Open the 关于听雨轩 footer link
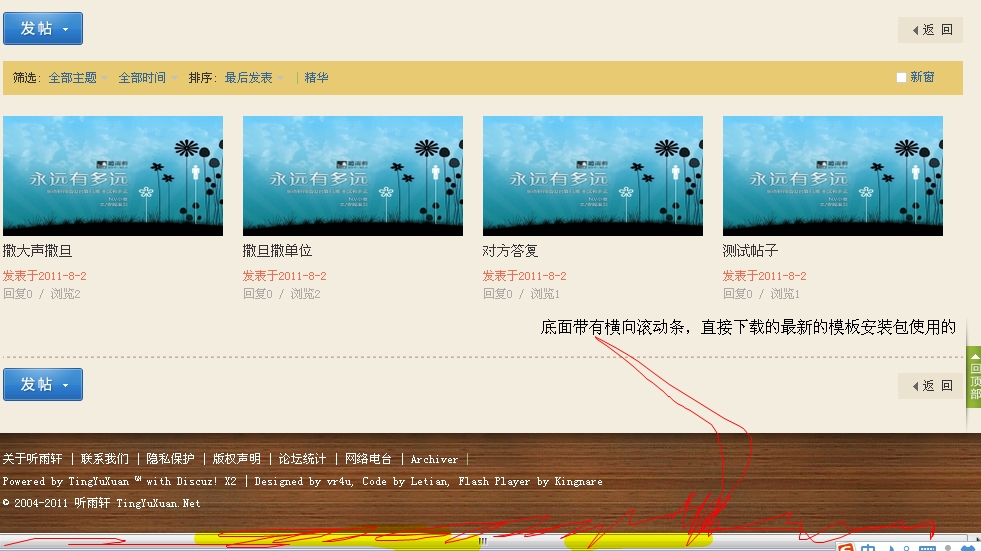The width and height of the screenshot is (981, 551). [x=33, y=459]
